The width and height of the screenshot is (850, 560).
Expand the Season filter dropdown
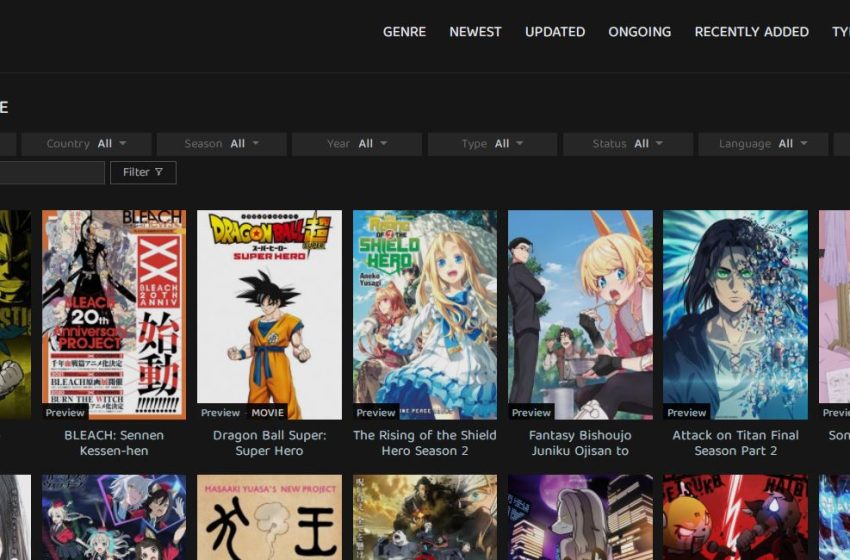[221, 144]
